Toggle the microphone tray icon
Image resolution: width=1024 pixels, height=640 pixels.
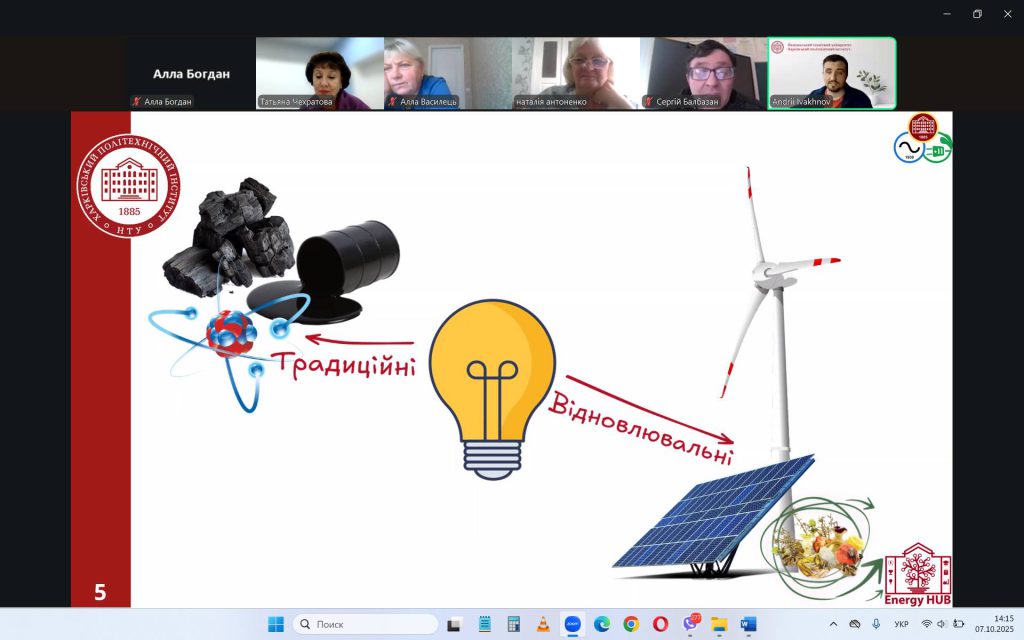tap(876, 624)
